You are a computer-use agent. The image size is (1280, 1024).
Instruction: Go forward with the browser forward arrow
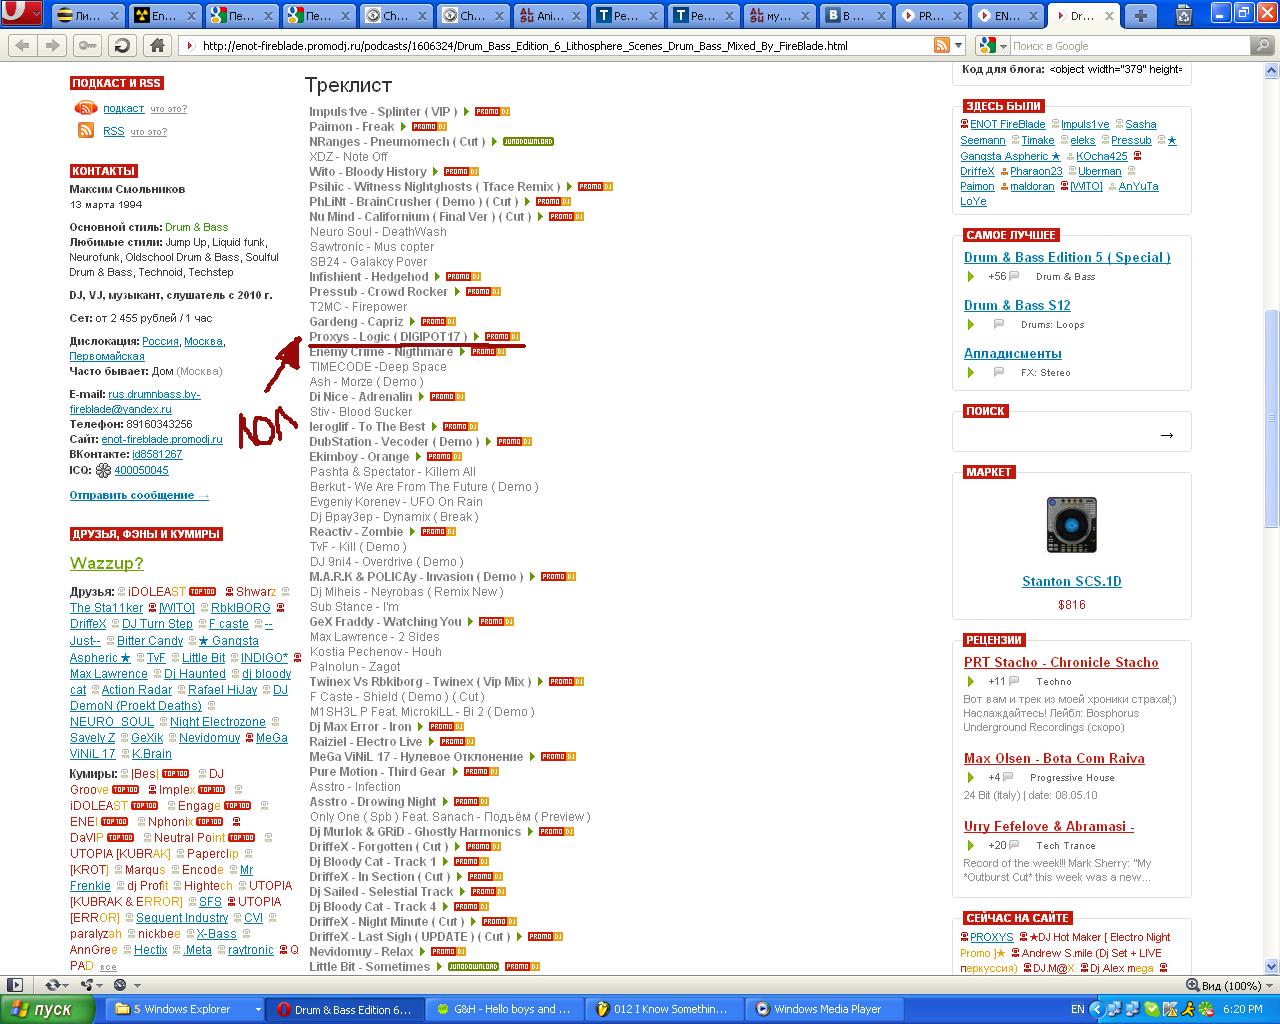pos(53,45)
